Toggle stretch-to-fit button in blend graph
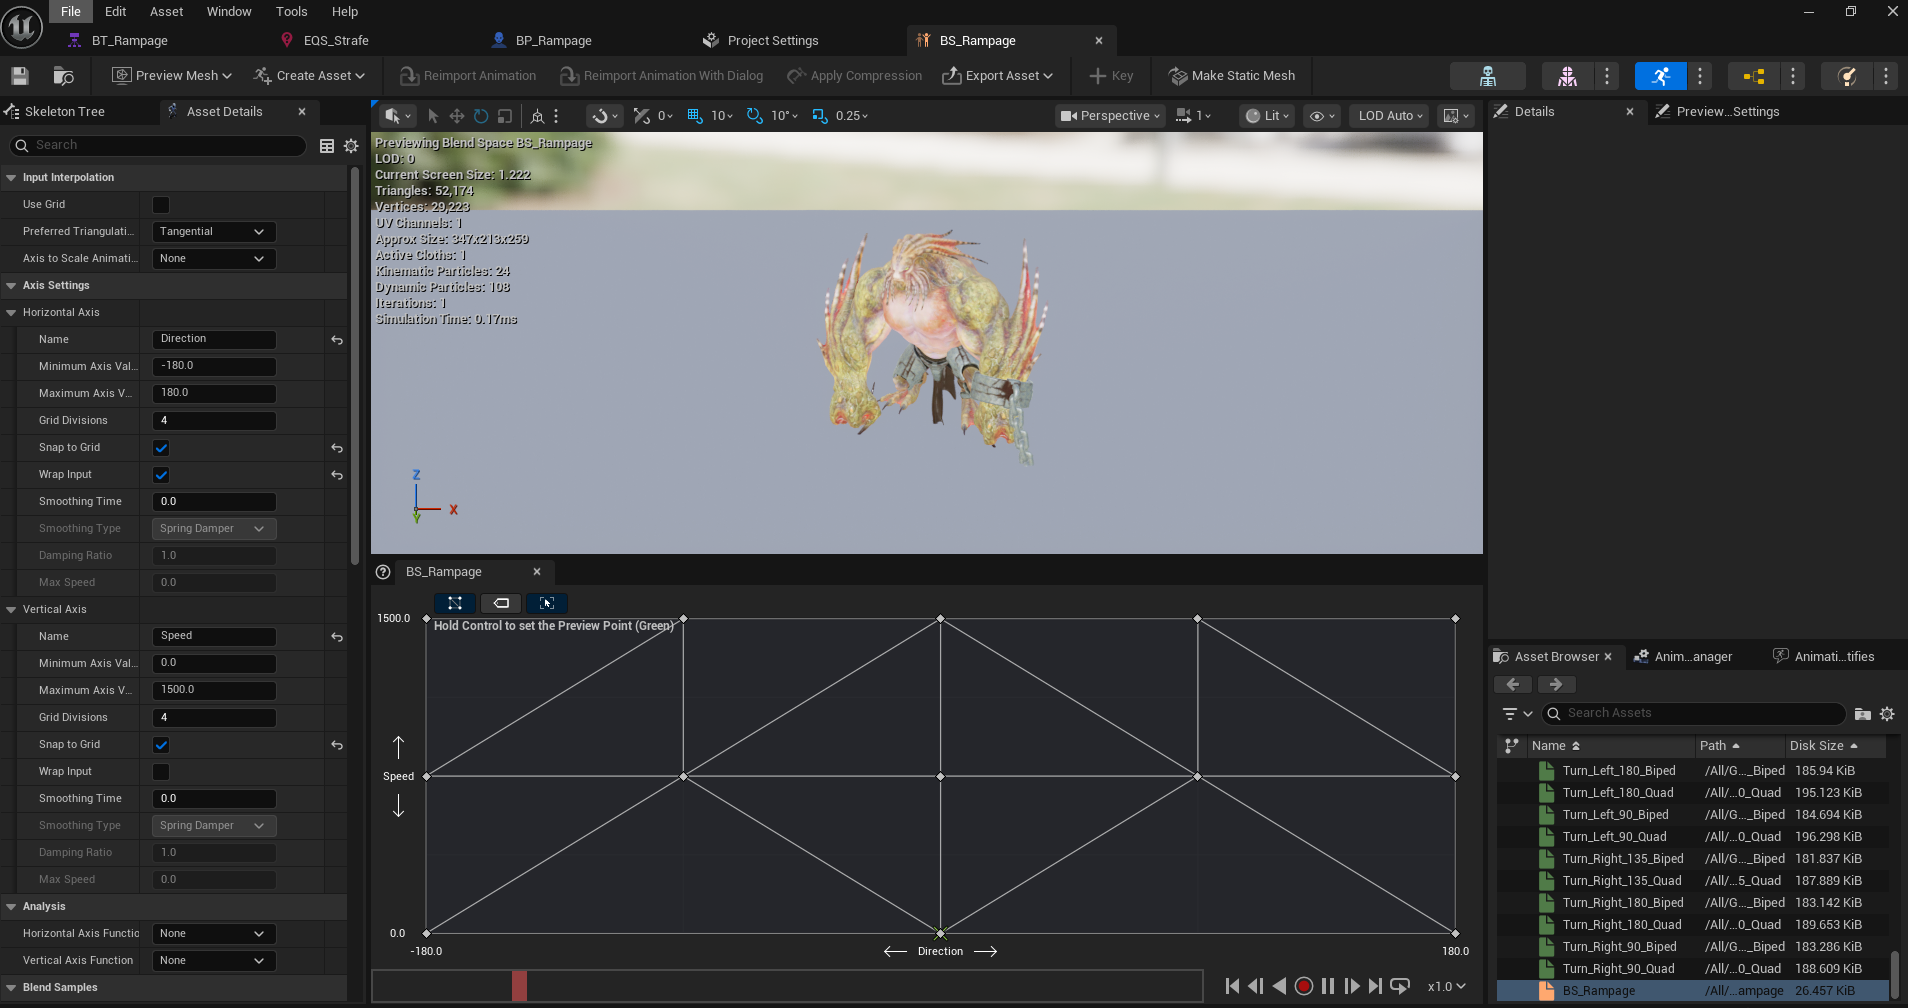The width and height of the screenshot is (1908, 1008). click(547, 603)
